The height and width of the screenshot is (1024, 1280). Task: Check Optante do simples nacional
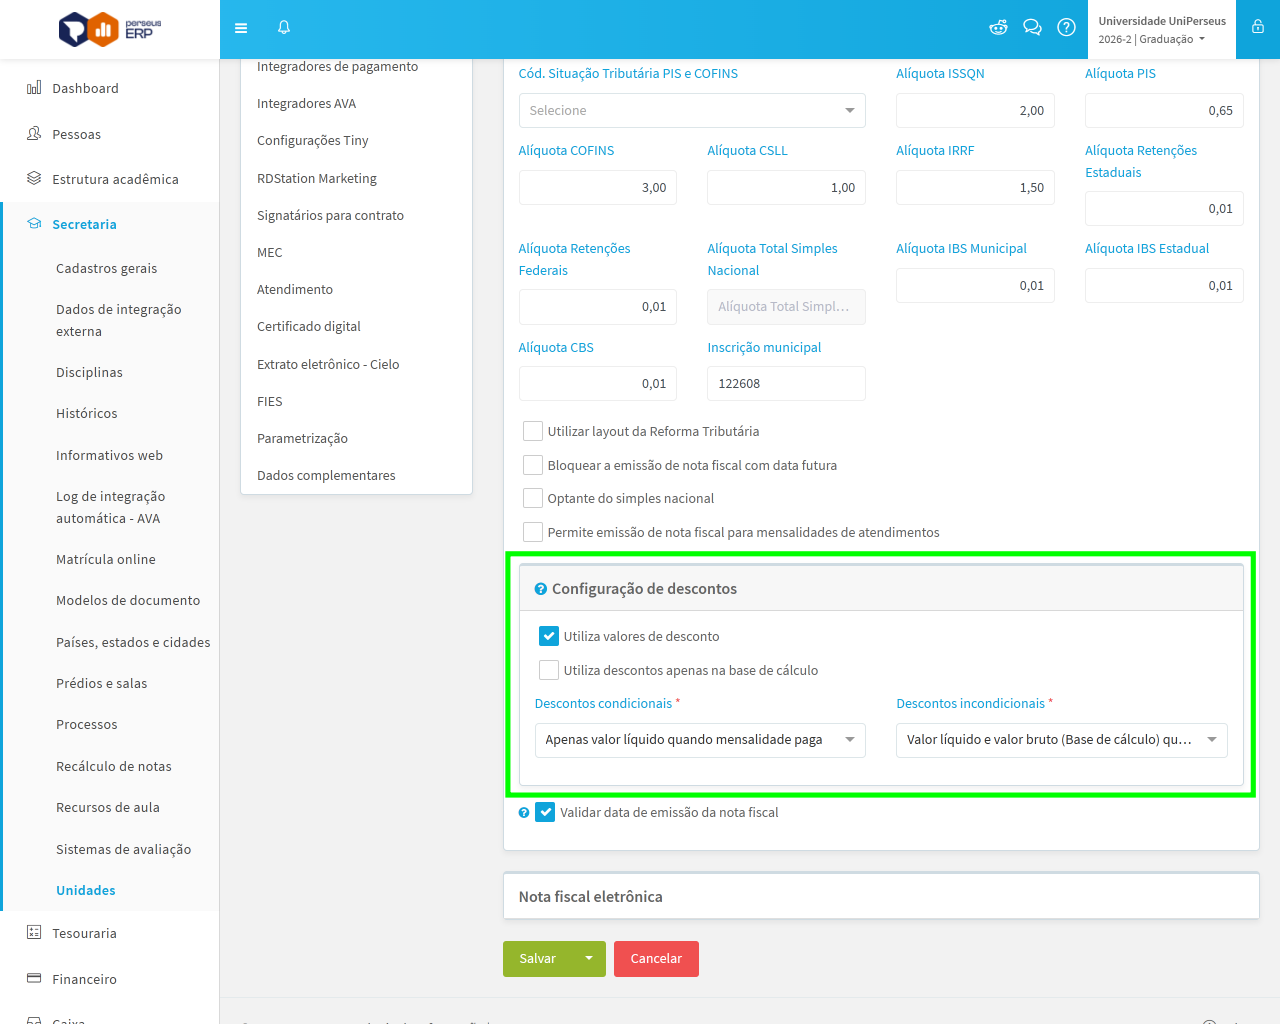point(533,498)
